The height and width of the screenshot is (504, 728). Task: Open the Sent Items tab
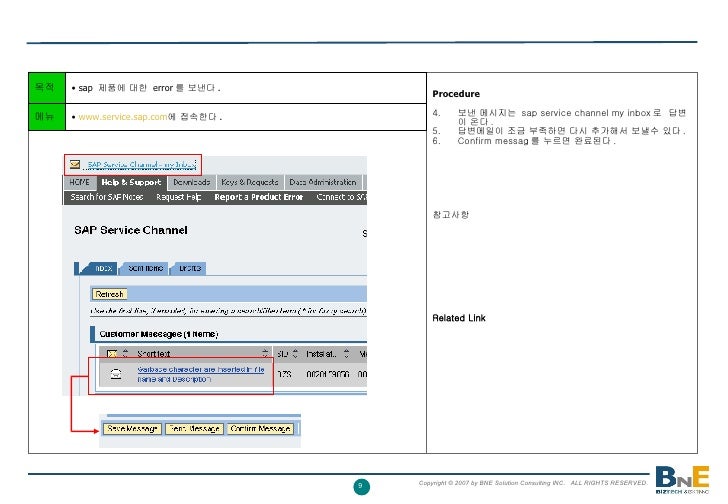pyautogui.click(x=145, y=268)
